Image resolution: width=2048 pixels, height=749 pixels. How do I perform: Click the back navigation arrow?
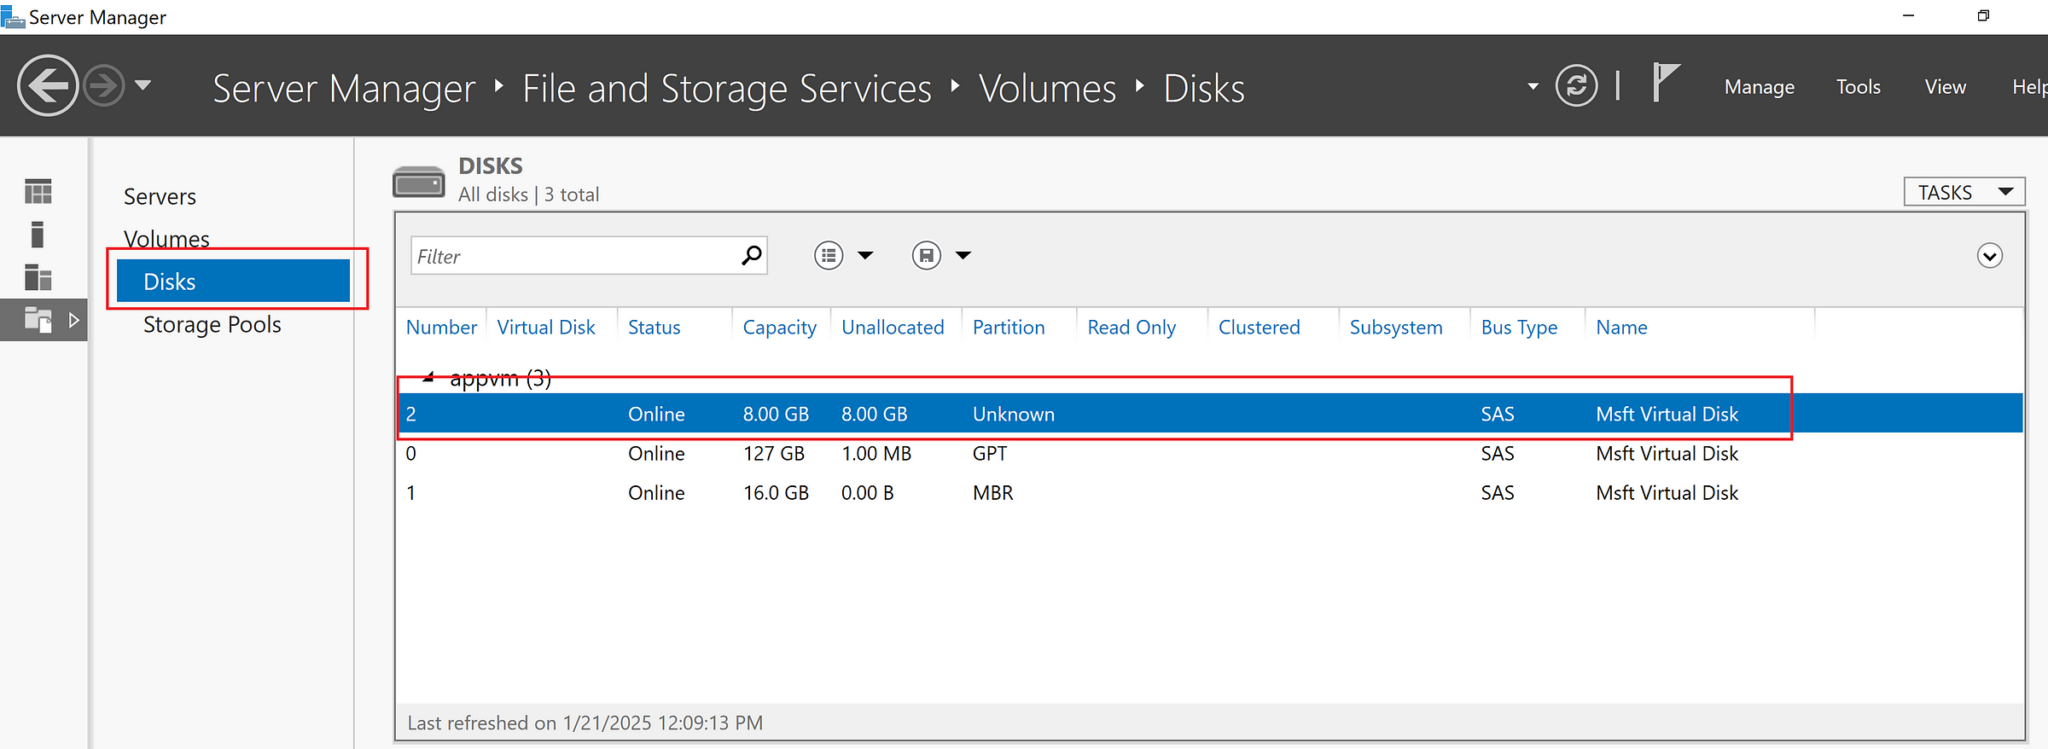click(47, 86)
